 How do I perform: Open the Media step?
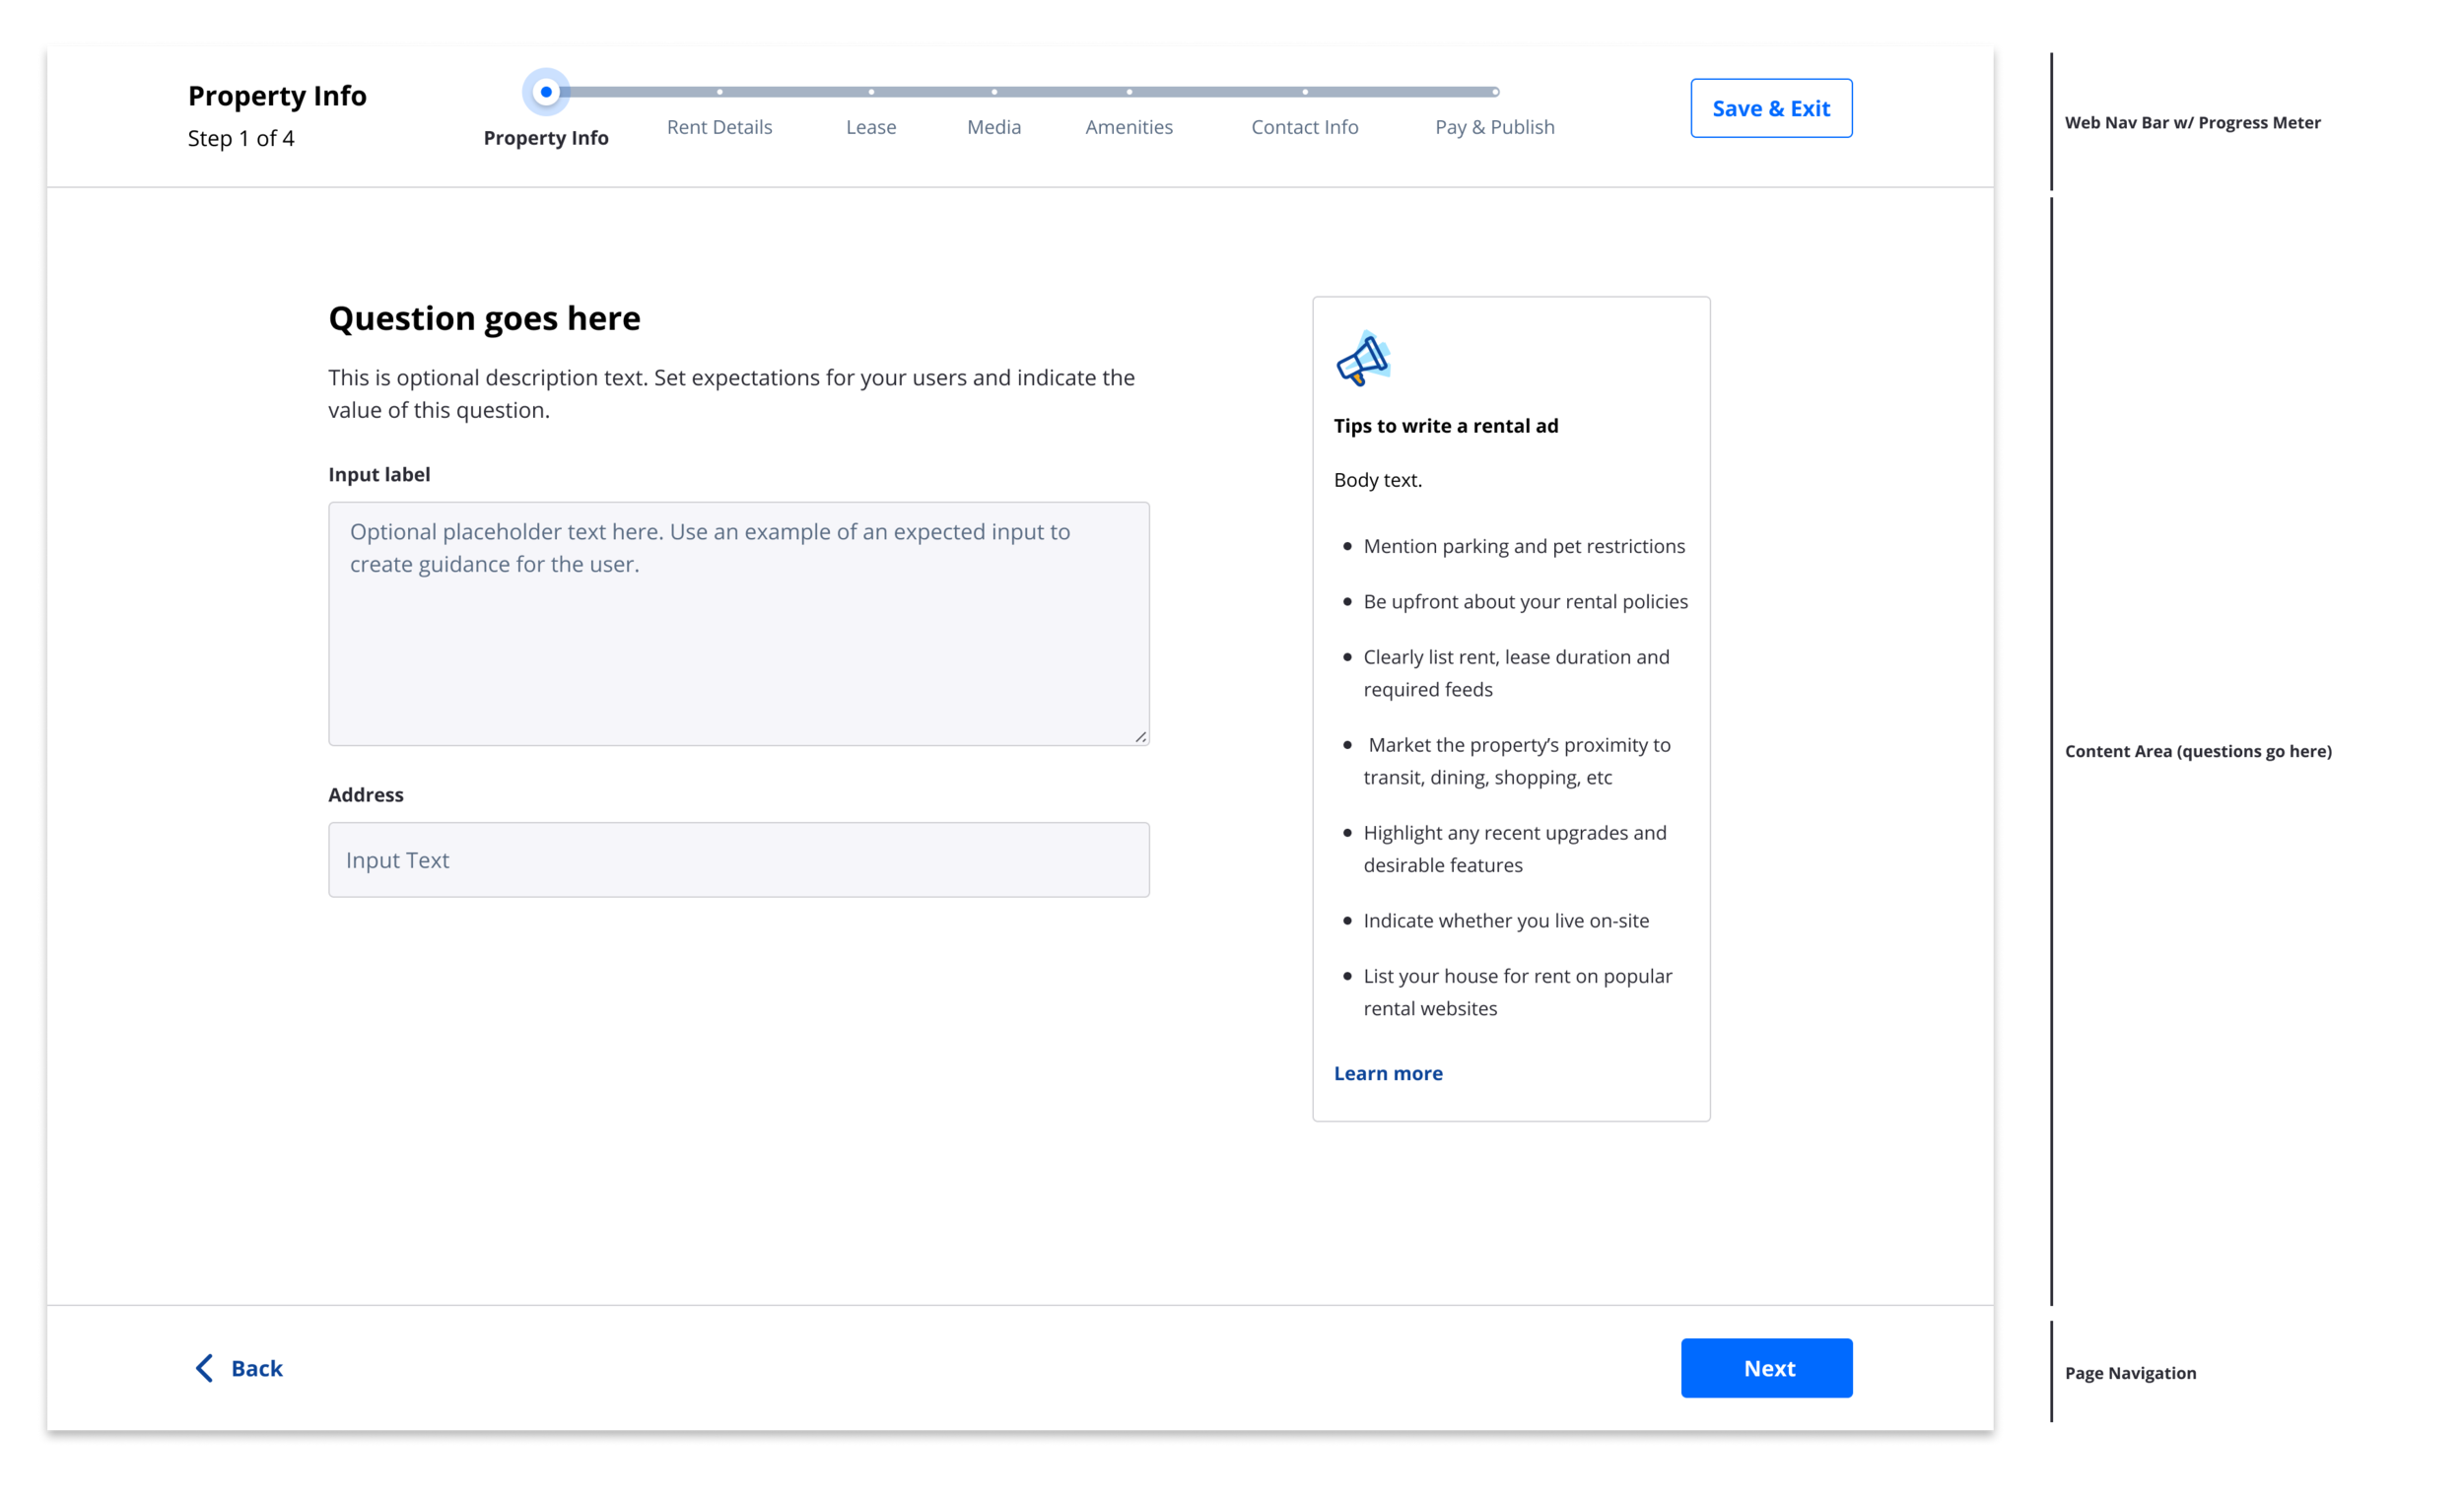(994, 127)
